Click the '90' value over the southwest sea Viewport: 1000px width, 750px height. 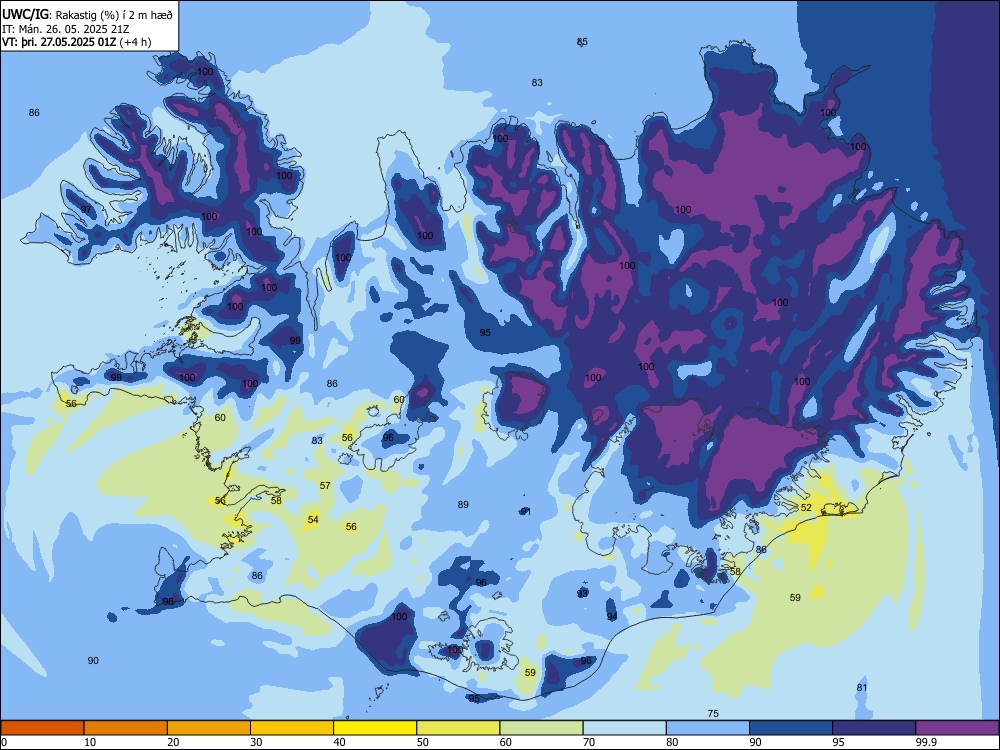93,661
